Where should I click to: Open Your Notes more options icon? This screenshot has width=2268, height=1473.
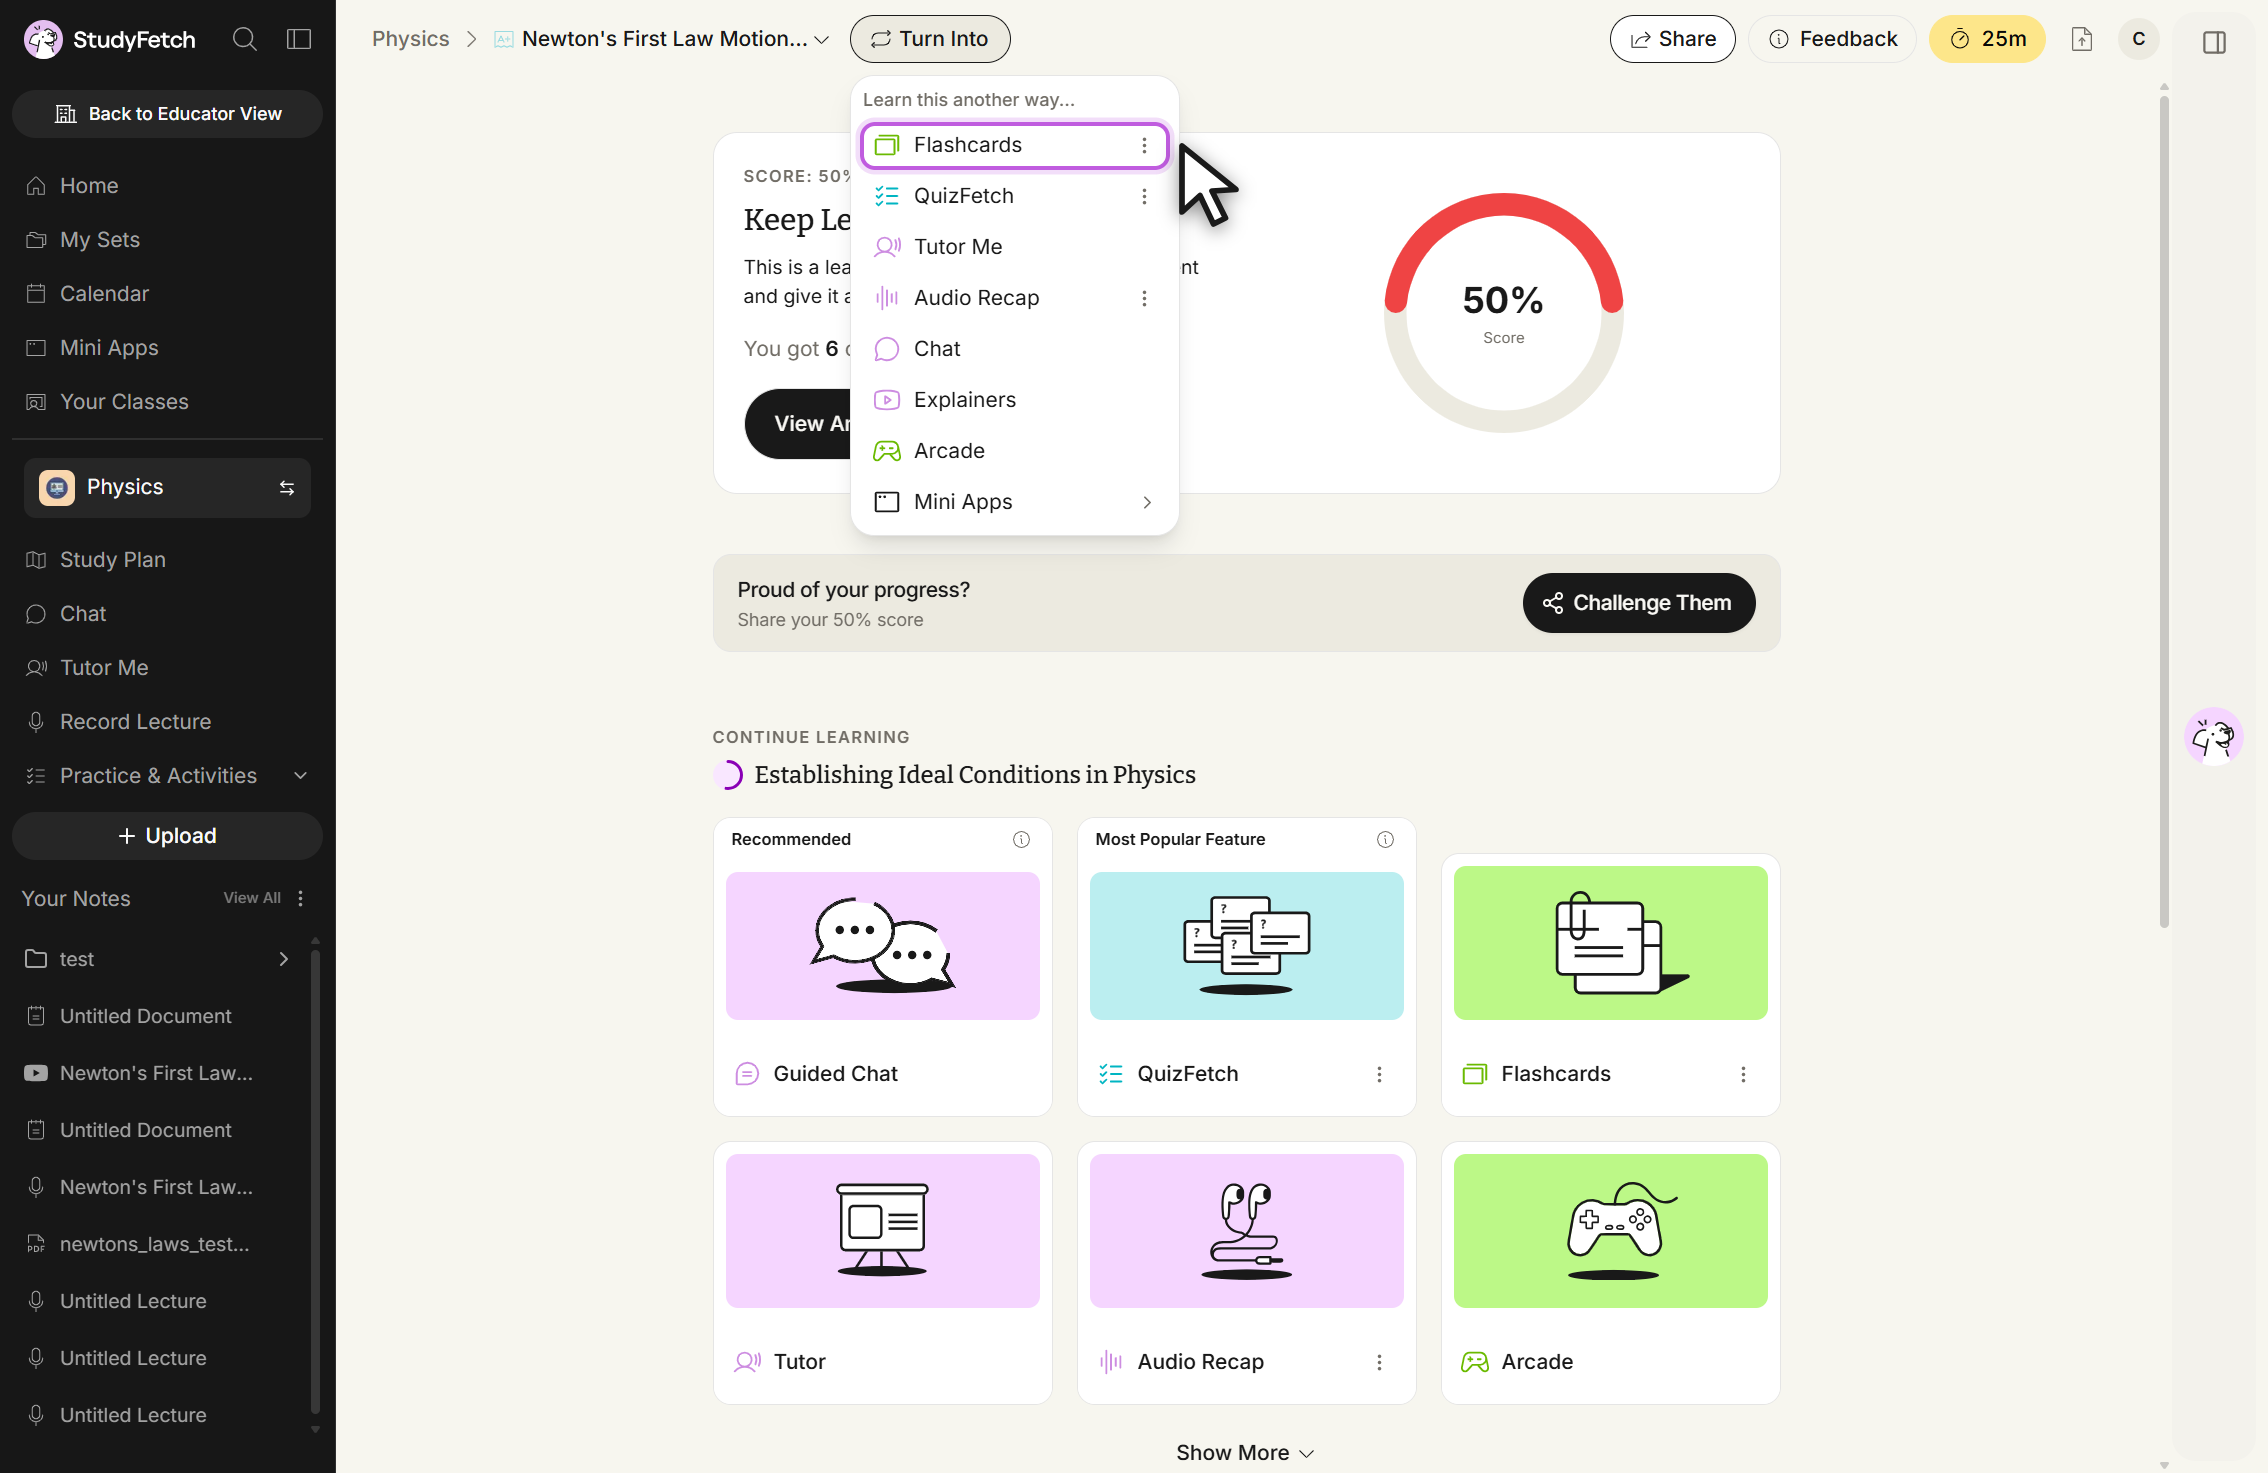300,898
